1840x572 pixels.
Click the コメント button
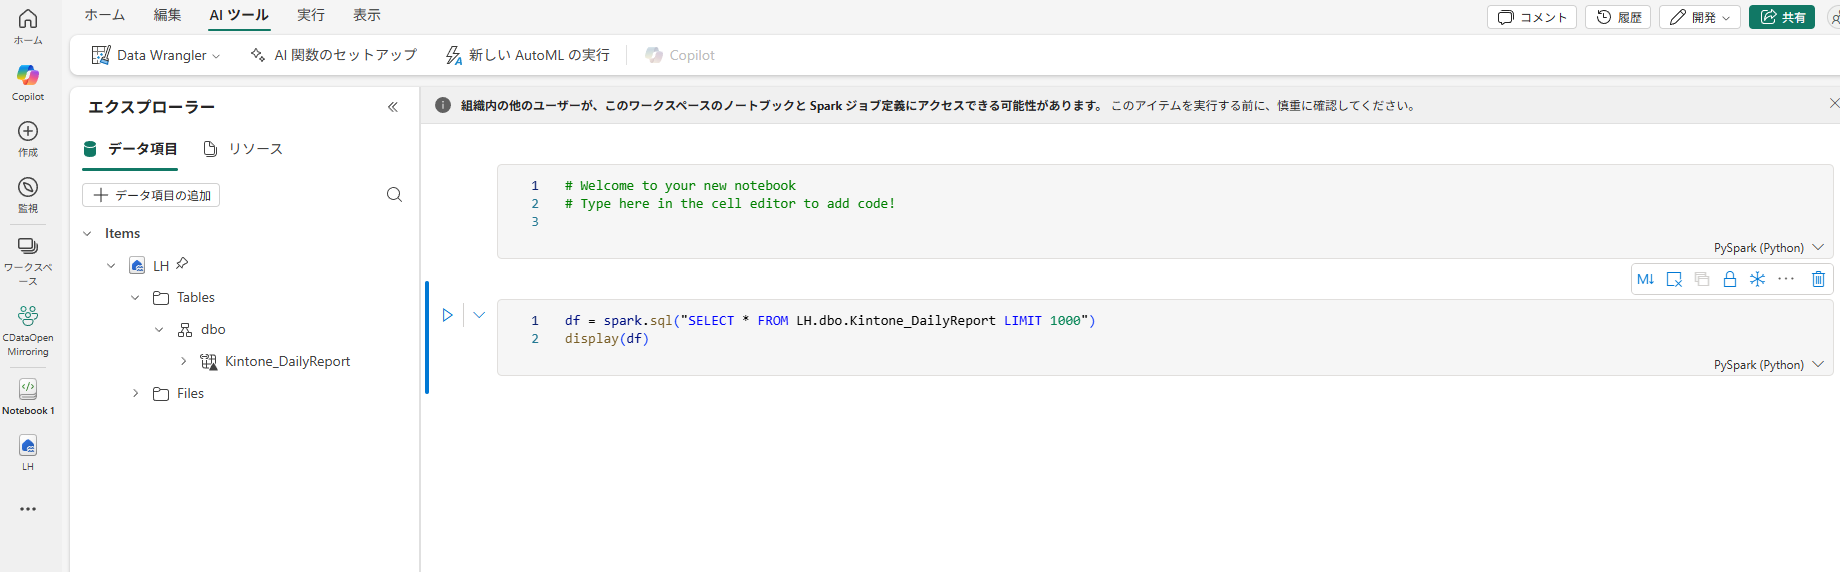[1532, 17]
